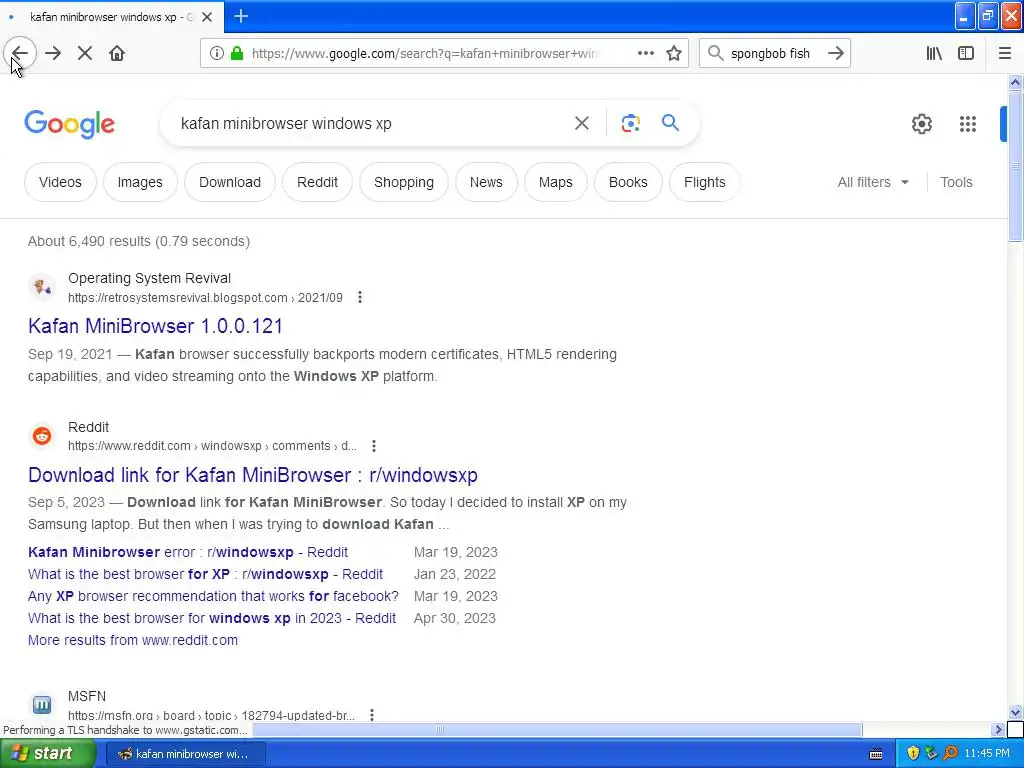
Task: Search by image with Google Lens
Action: 630,123
